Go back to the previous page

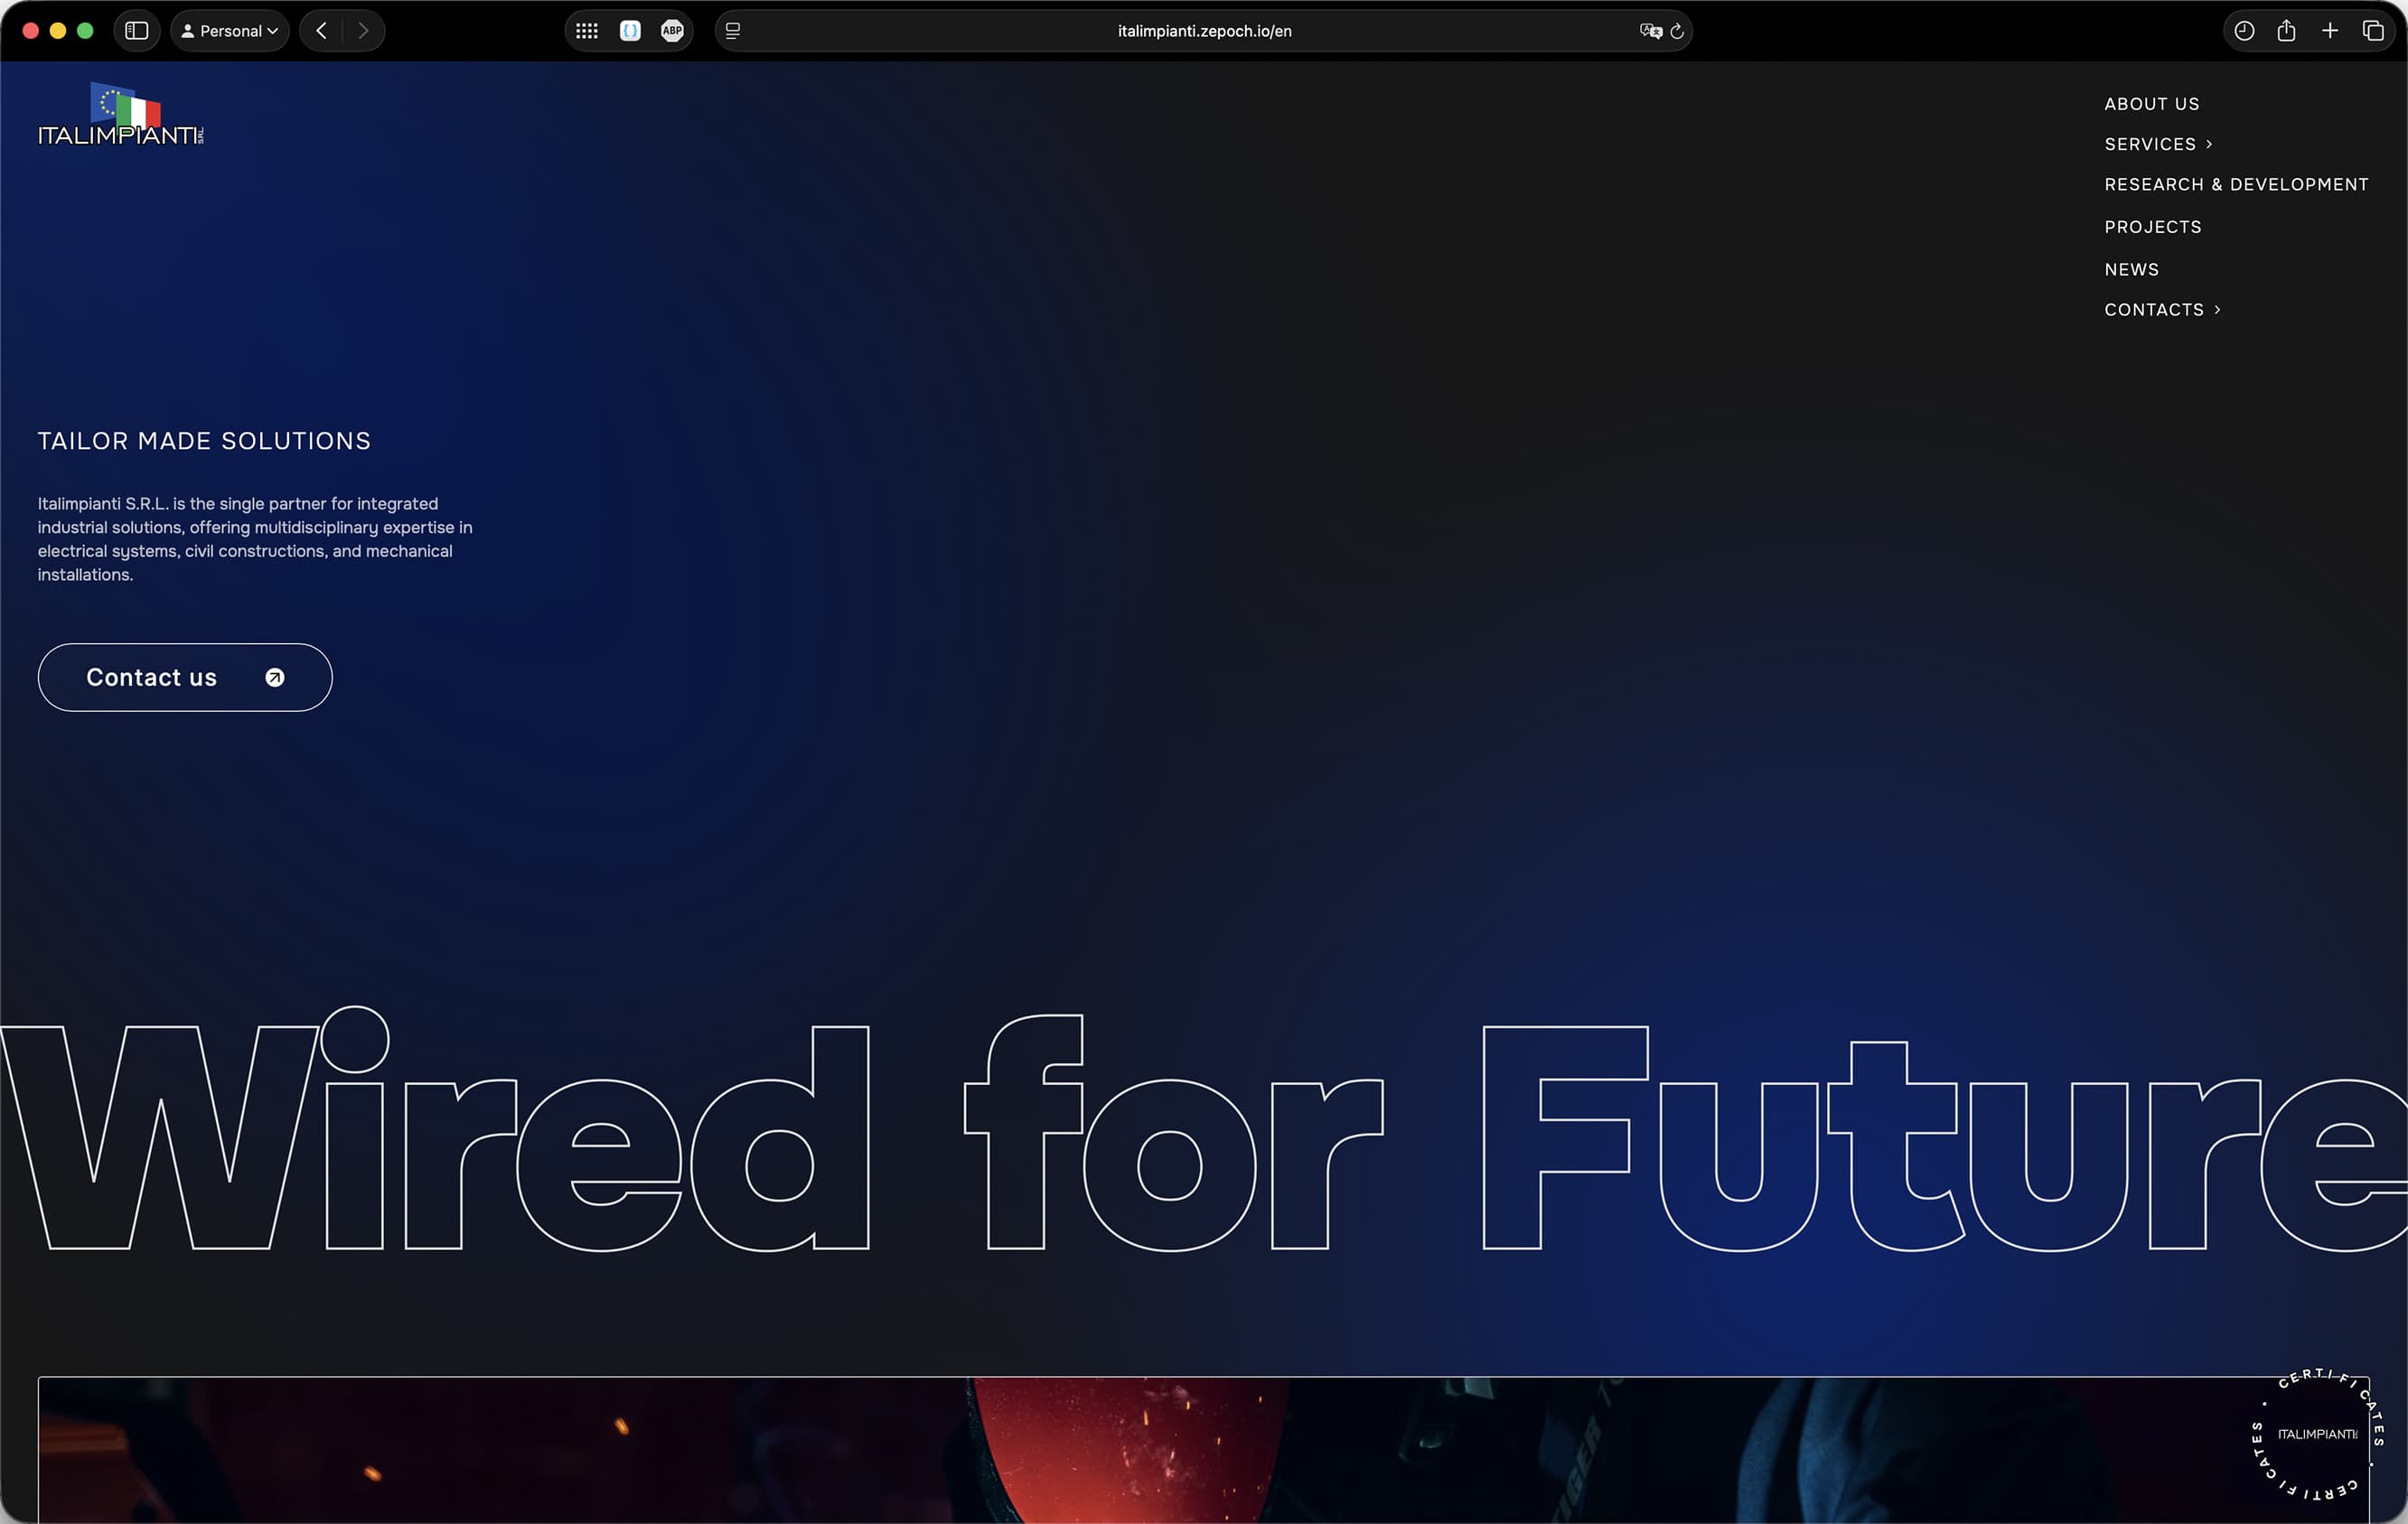[x=321, y=31]
